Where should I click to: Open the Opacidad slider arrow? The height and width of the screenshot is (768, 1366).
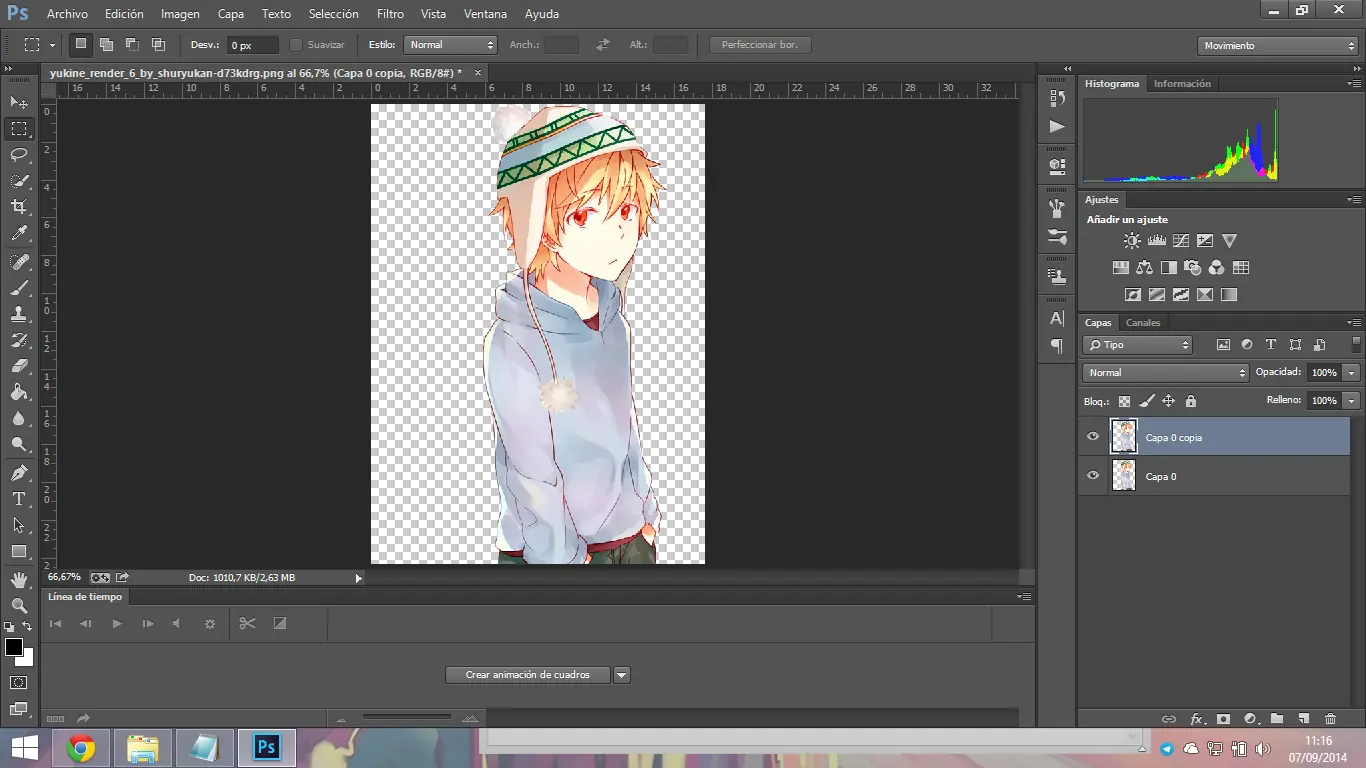pos(1352,373)
